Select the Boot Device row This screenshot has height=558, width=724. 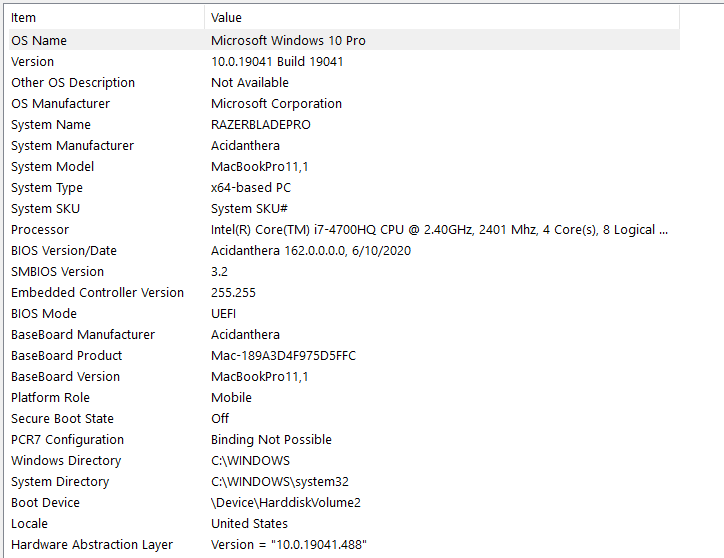pyautogui.click(x=46, y=502)
